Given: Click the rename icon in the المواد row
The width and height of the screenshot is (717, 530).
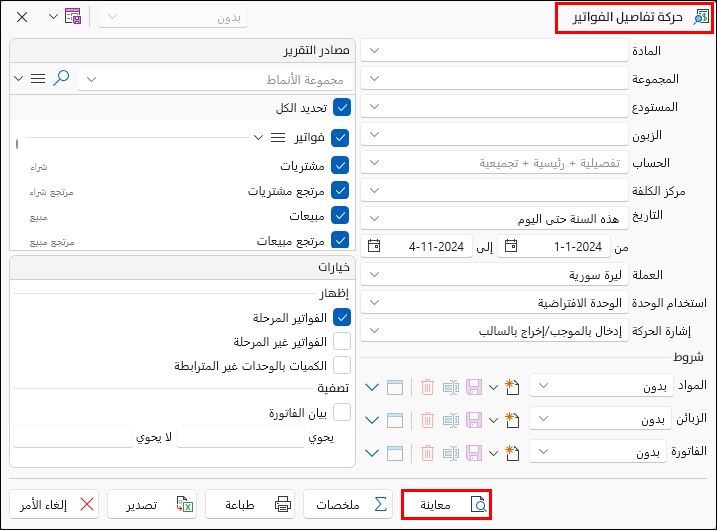Looking at the screenshot, I should tap(450, 388).
